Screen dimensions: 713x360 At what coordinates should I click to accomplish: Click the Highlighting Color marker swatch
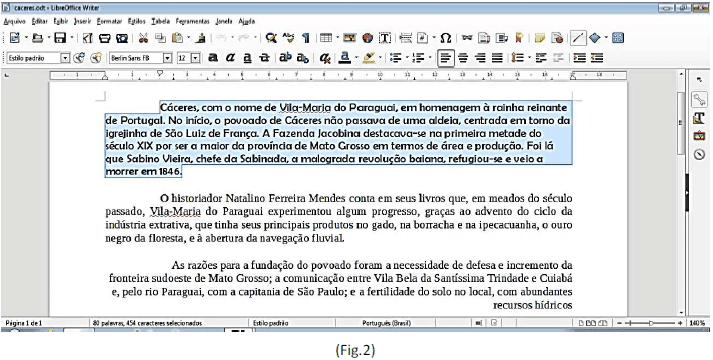369,58
